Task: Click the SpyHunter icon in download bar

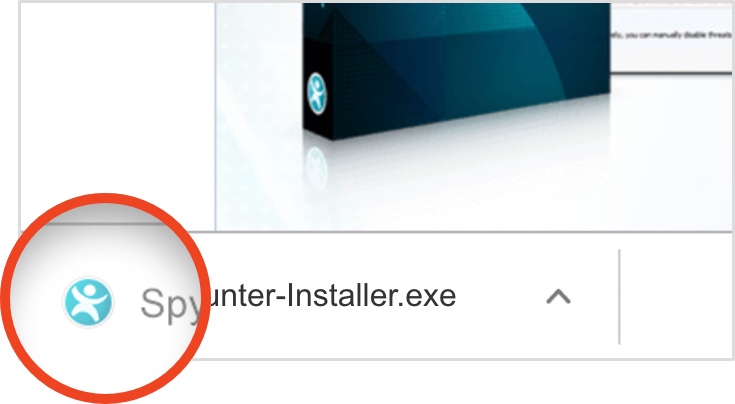Action: (88, 302)
